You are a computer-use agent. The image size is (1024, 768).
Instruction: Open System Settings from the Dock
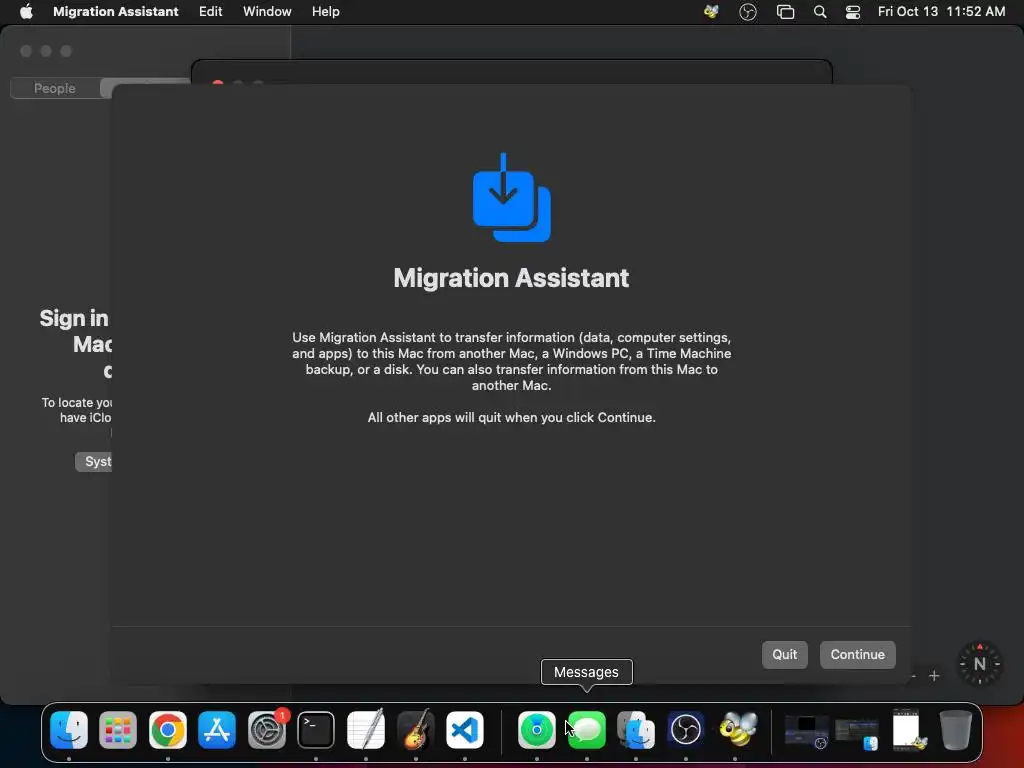[266, 729]
